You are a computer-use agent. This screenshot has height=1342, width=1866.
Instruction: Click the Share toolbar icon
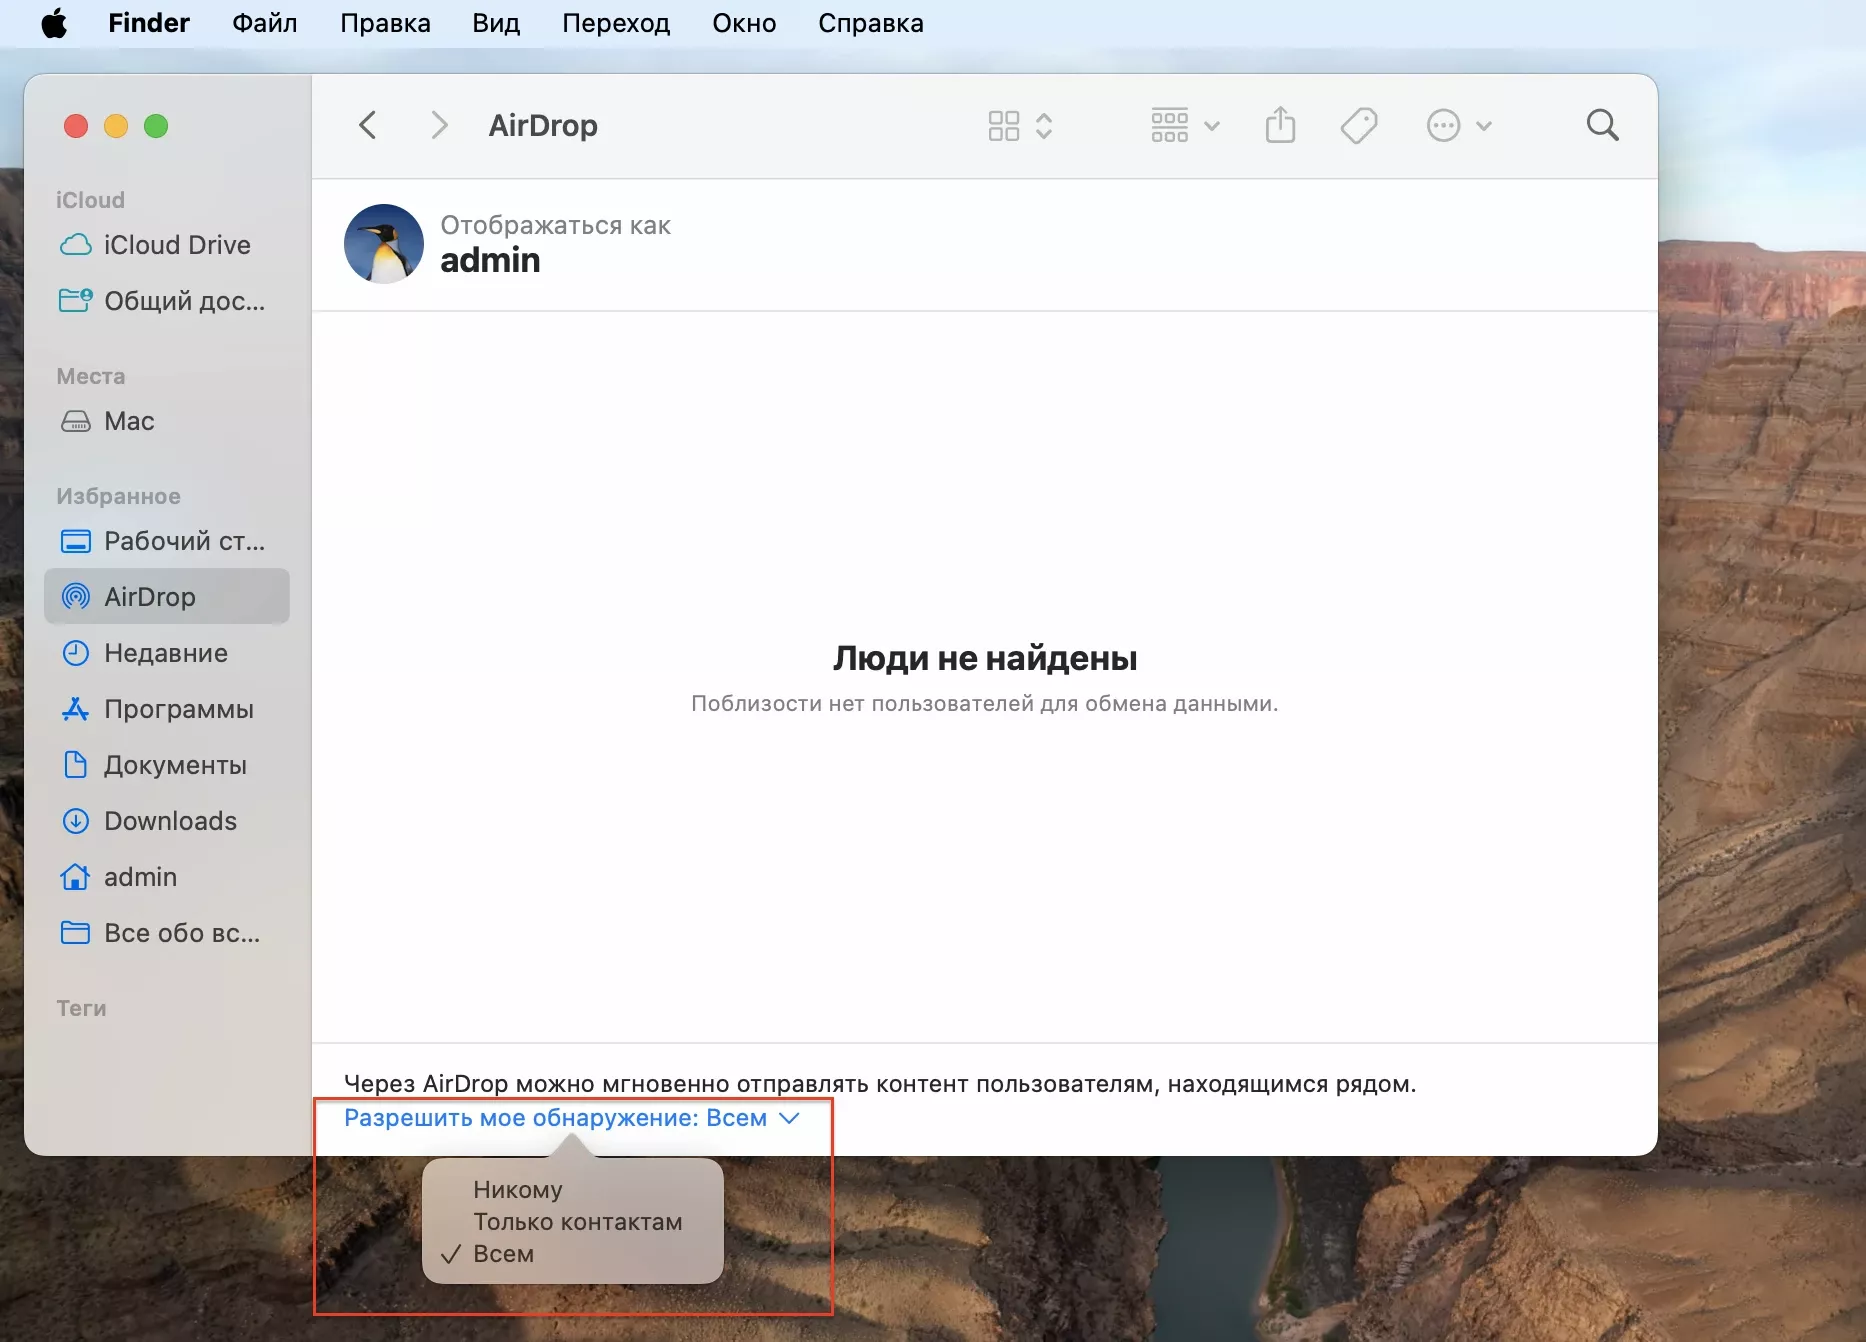(1280, 125)
